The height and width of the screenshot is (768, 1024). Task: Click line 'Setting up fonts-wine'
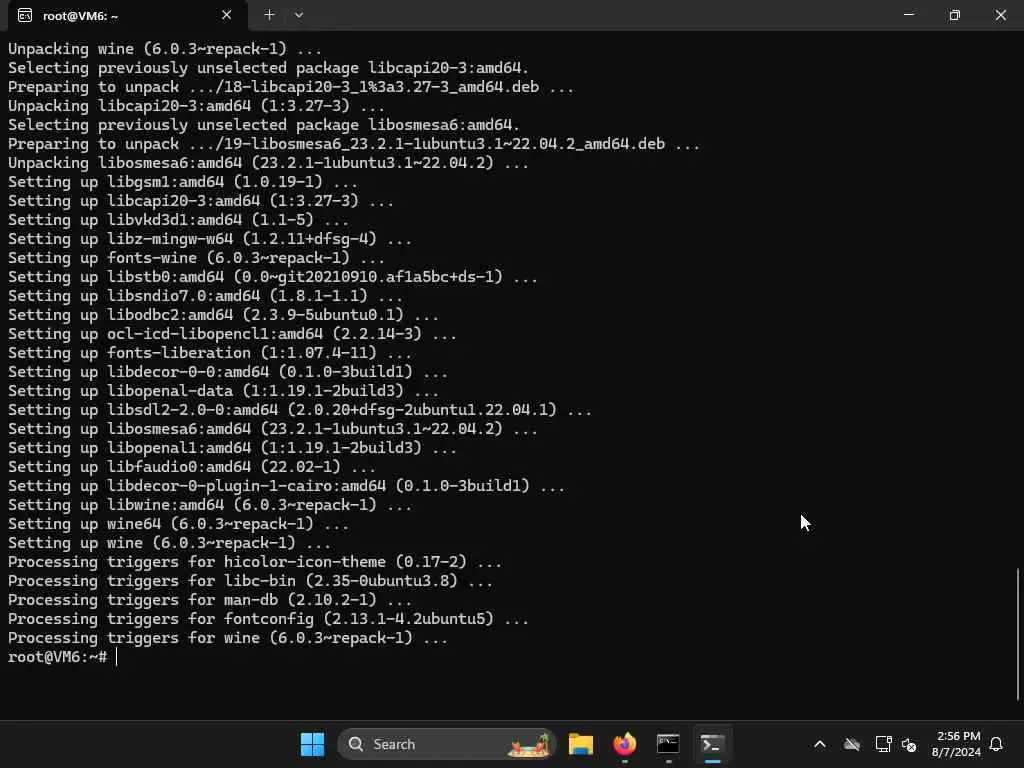(196, 258)
